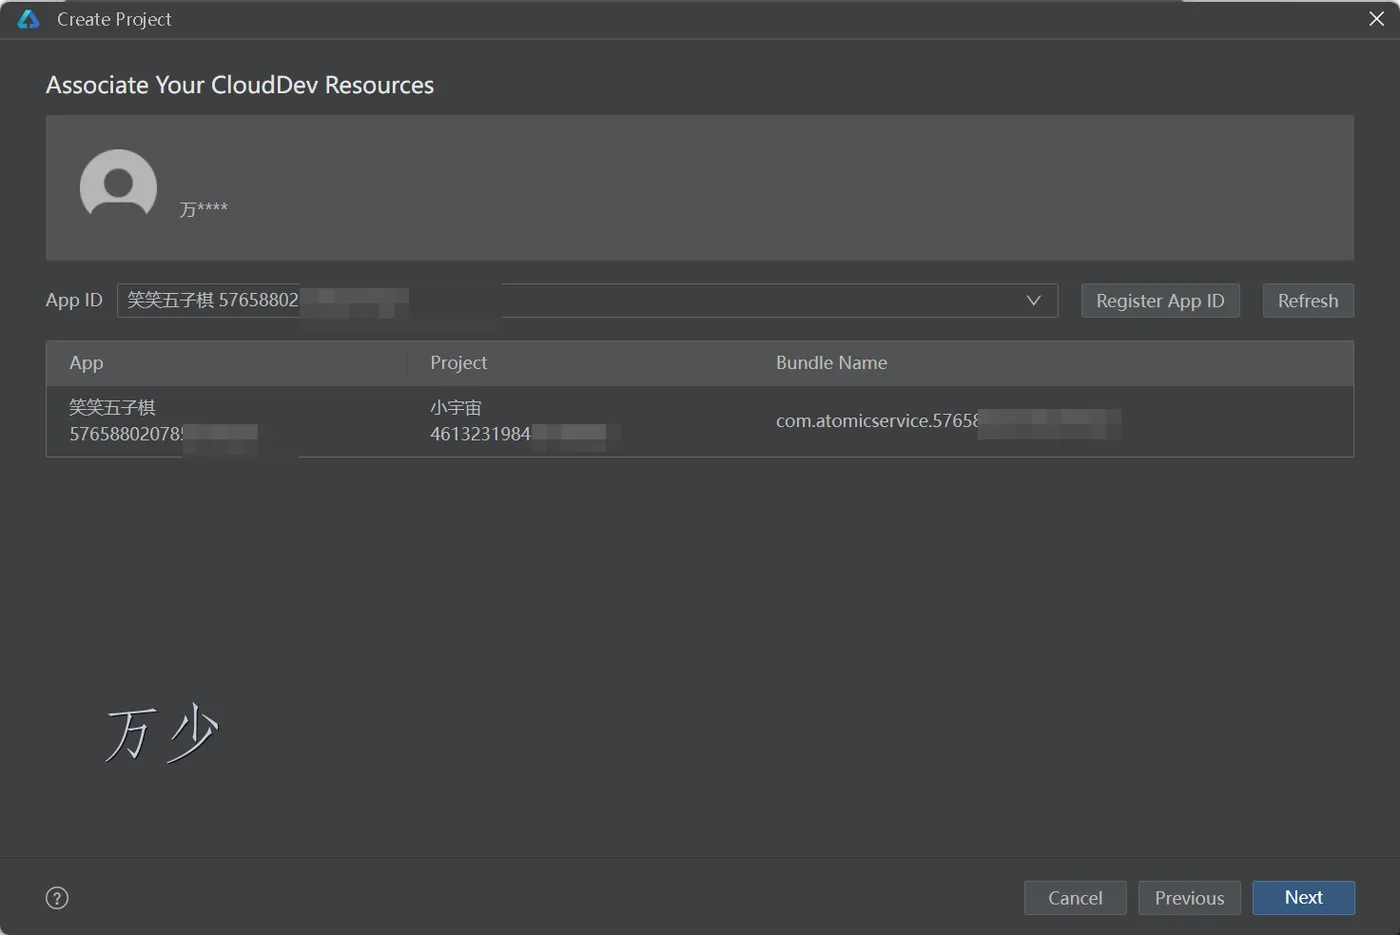Screen dimensions: 1400x935
Task: Click the Project column header
Action: pyautogui.click(x=458, y=363)
